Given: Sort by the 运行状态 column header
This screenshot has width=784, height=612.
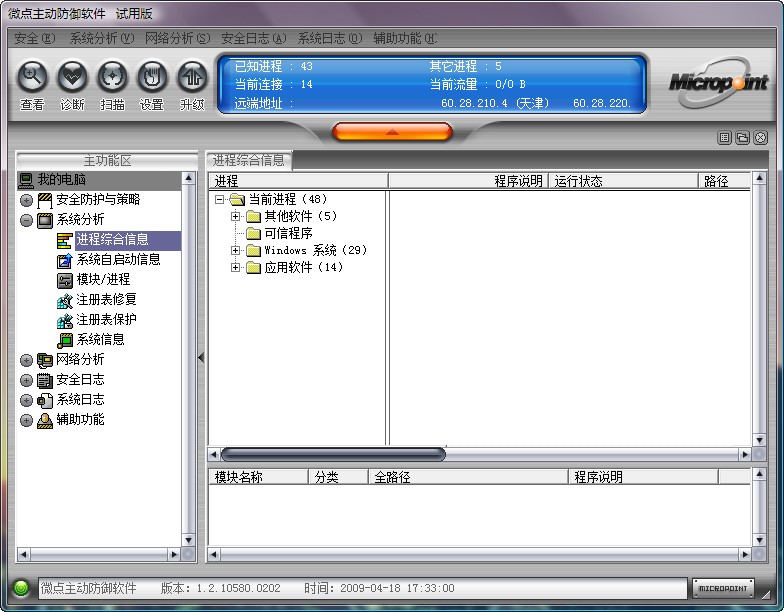Looking at the screenshot, I should (x=623, y=181).
